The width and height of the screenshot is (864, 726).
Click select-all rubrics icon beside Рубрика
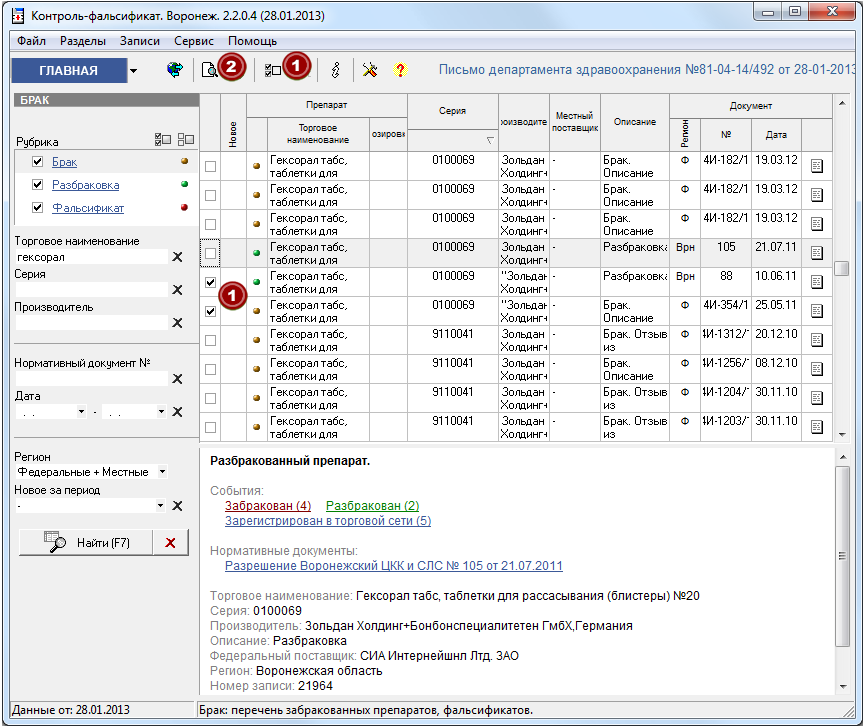[163, 139]
